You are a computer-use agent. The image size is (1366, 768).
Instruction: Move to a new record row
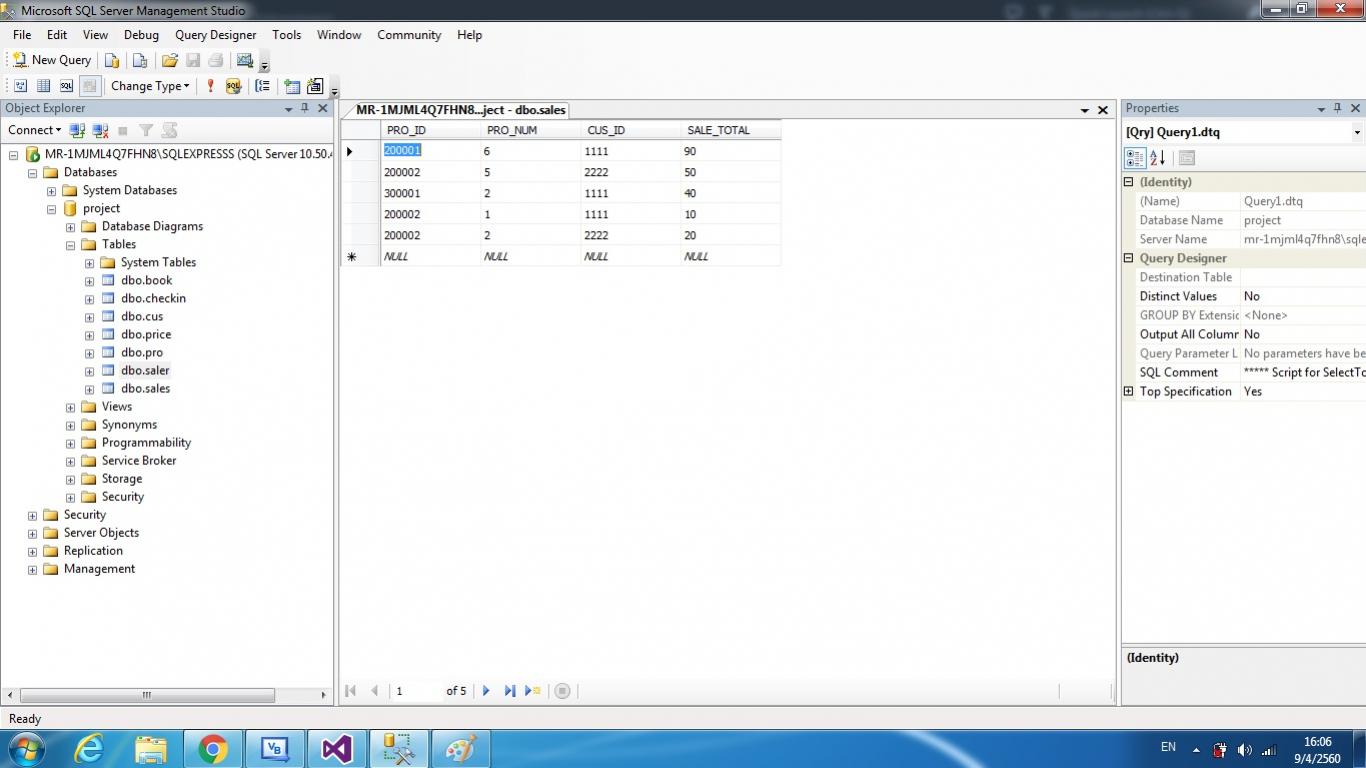[x=533, y=691]
